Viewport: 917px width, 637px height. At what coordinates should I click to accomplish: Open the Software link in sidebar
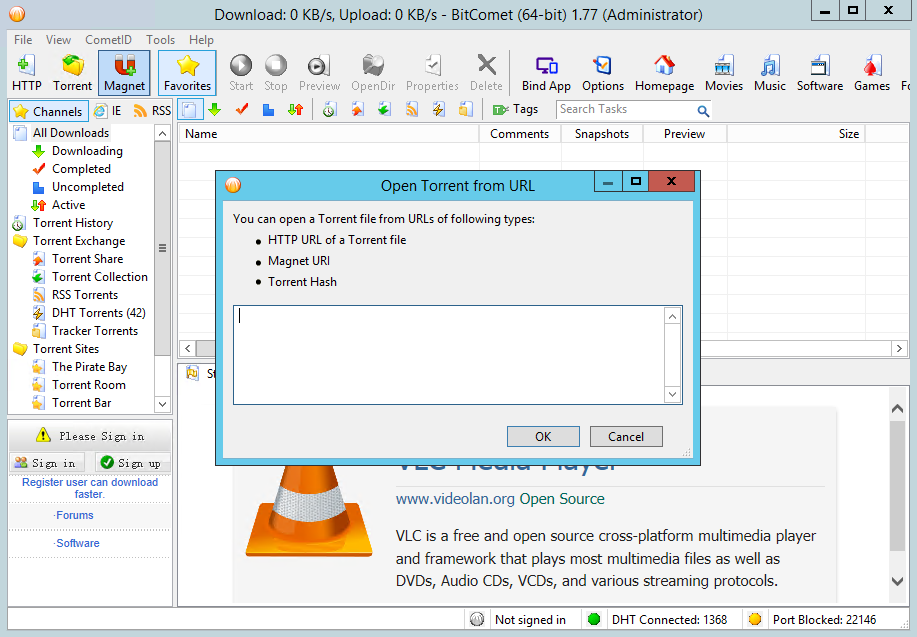77,543
